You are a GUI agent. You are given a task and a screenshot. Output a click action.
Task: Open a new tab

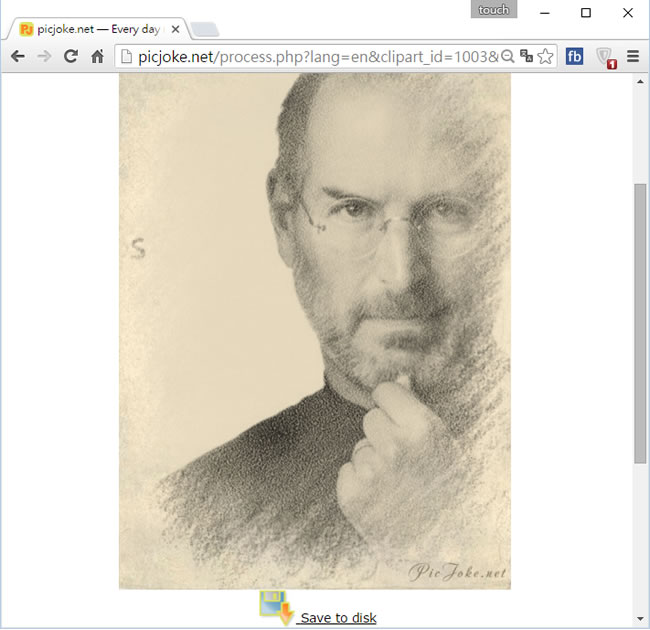(x=204, y=29)
